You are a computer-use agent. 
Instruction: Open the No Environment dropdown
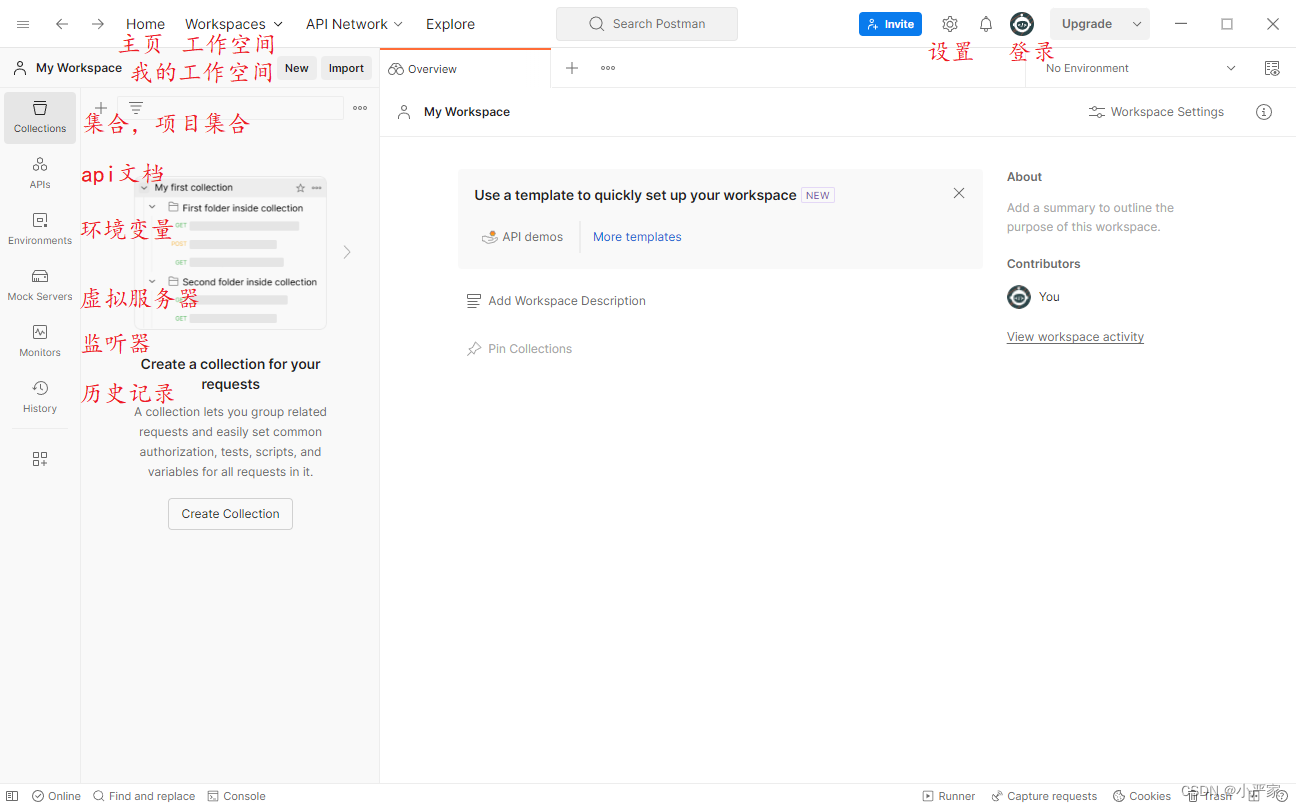click(1140, 68)
